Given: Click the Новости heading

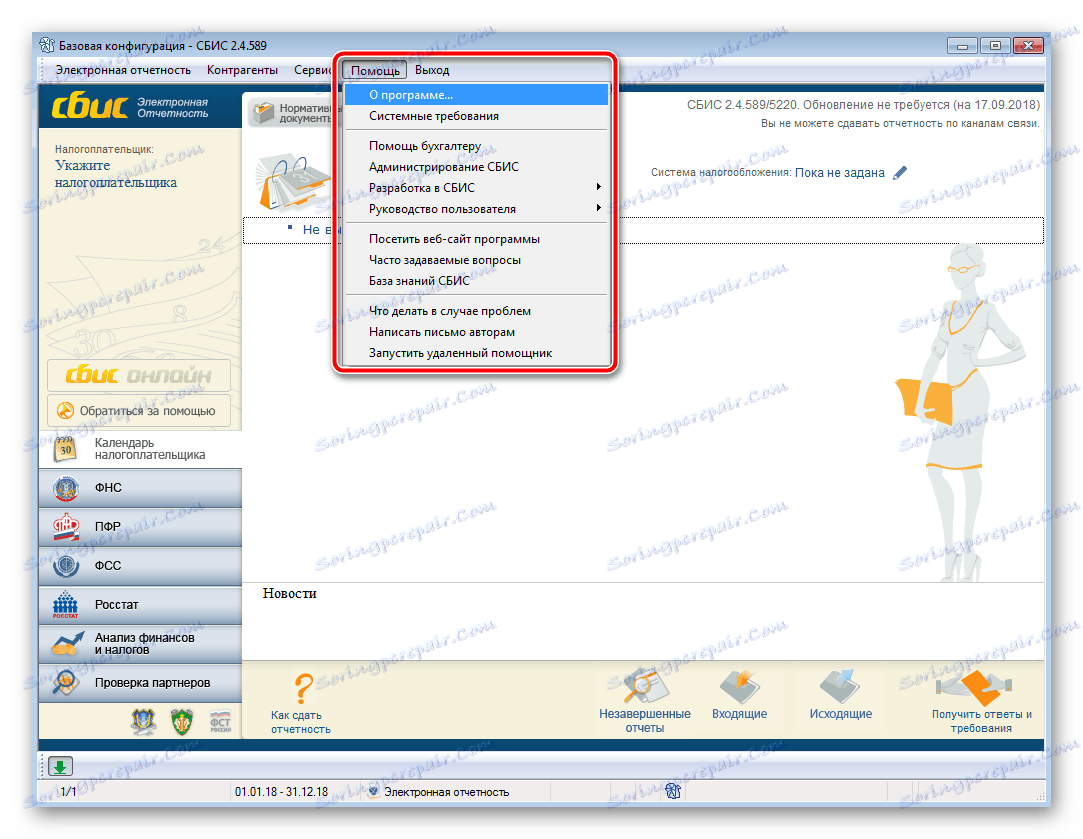Looking at the screenshot, I should coord(289,594).
